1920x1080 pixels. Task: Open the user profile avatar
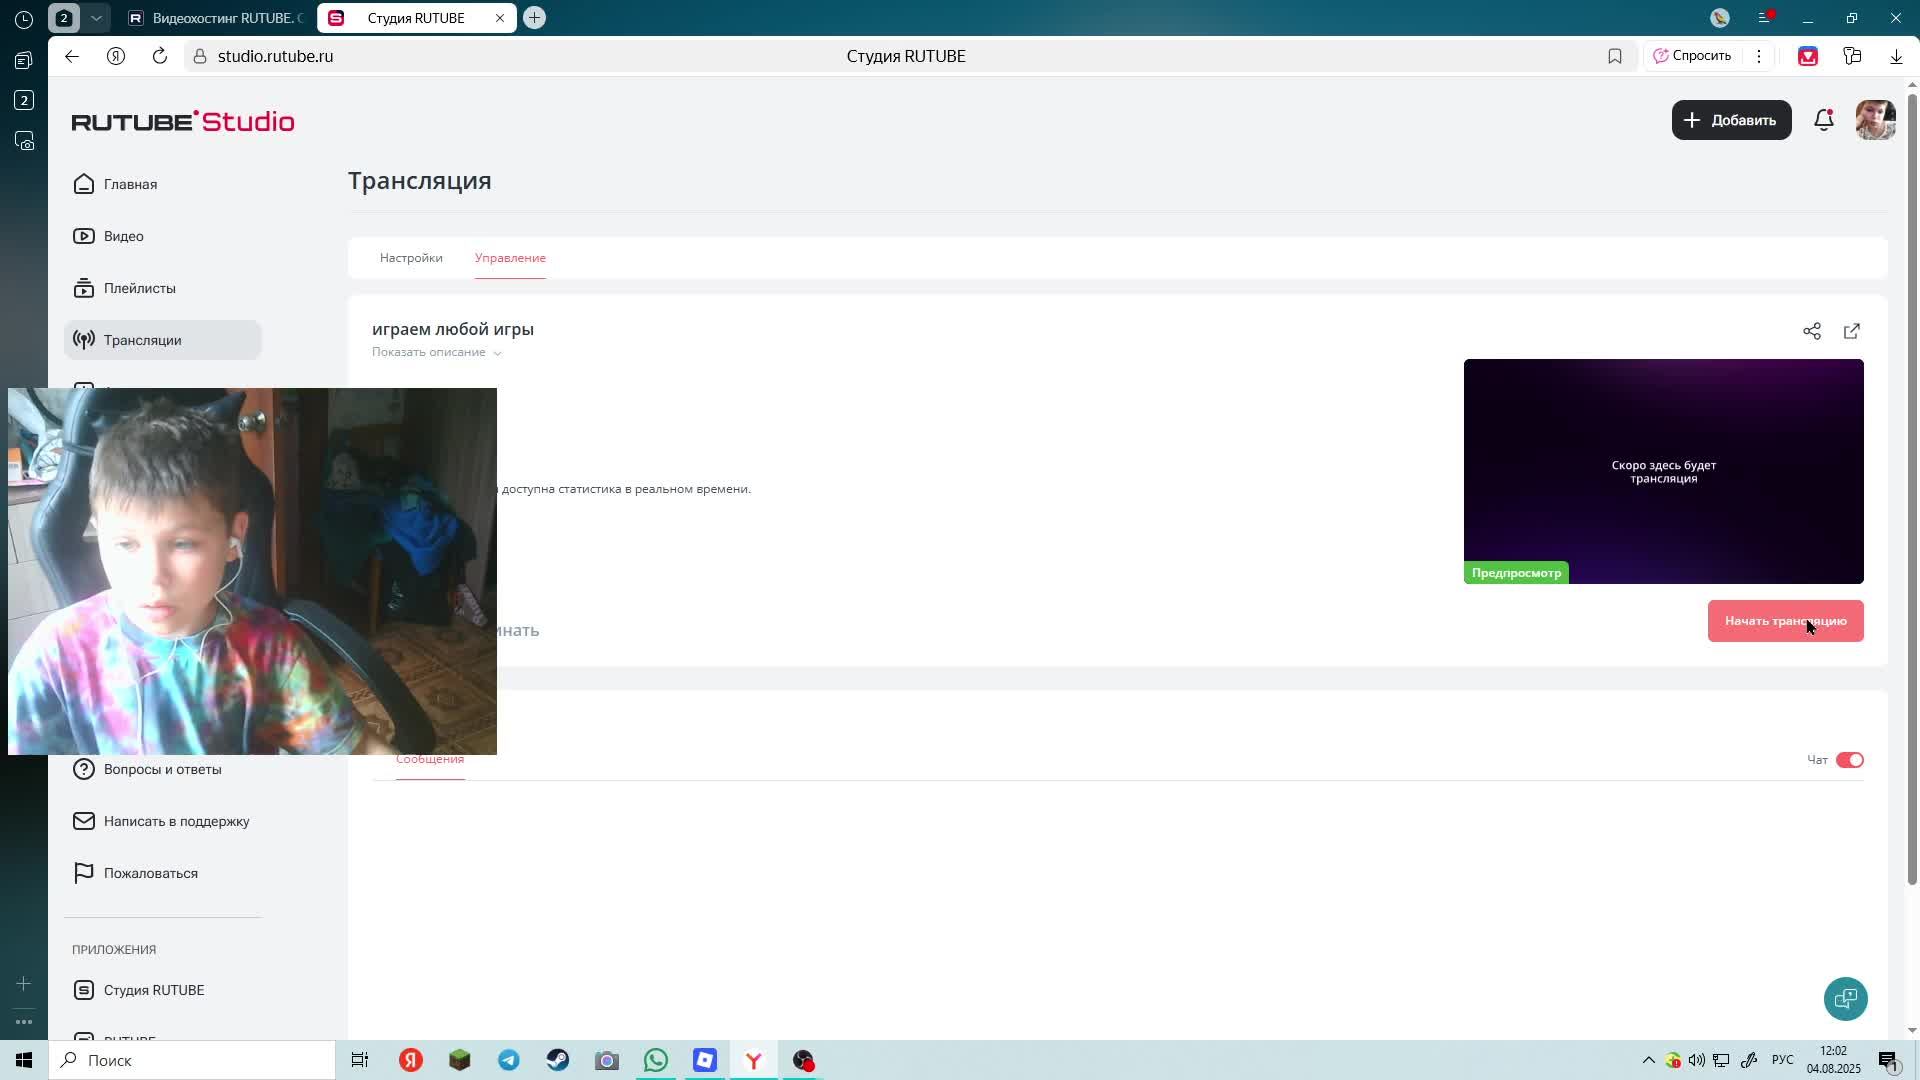tap(1874, 120)
